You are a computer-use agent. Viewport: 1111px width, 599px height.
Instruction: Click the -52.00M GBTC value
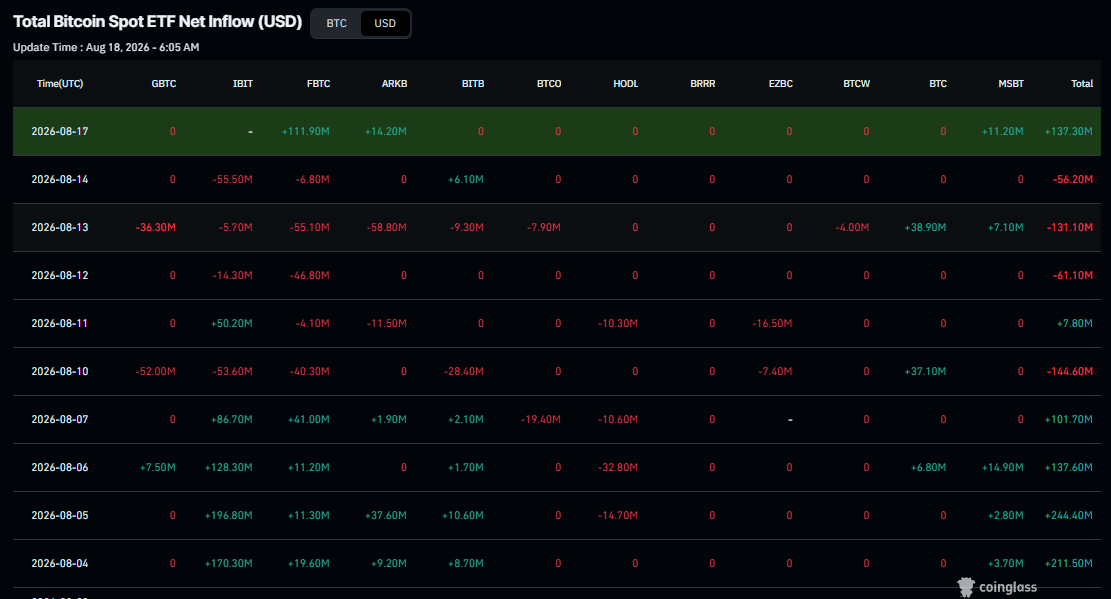point(155,371)
